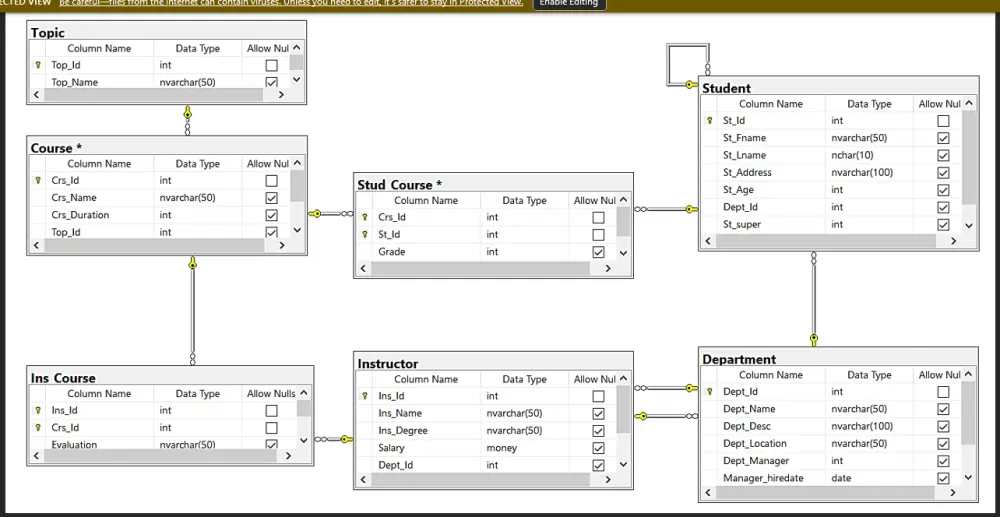This screenshot has height=517, width=1000.
Task: Click the key icon for Crs_Id in Course table
Action: coord(38,180)
